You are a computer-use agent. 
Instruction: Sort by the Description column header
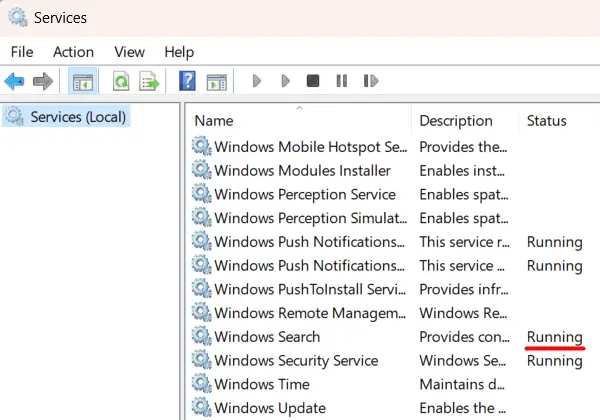coord(456,121)
